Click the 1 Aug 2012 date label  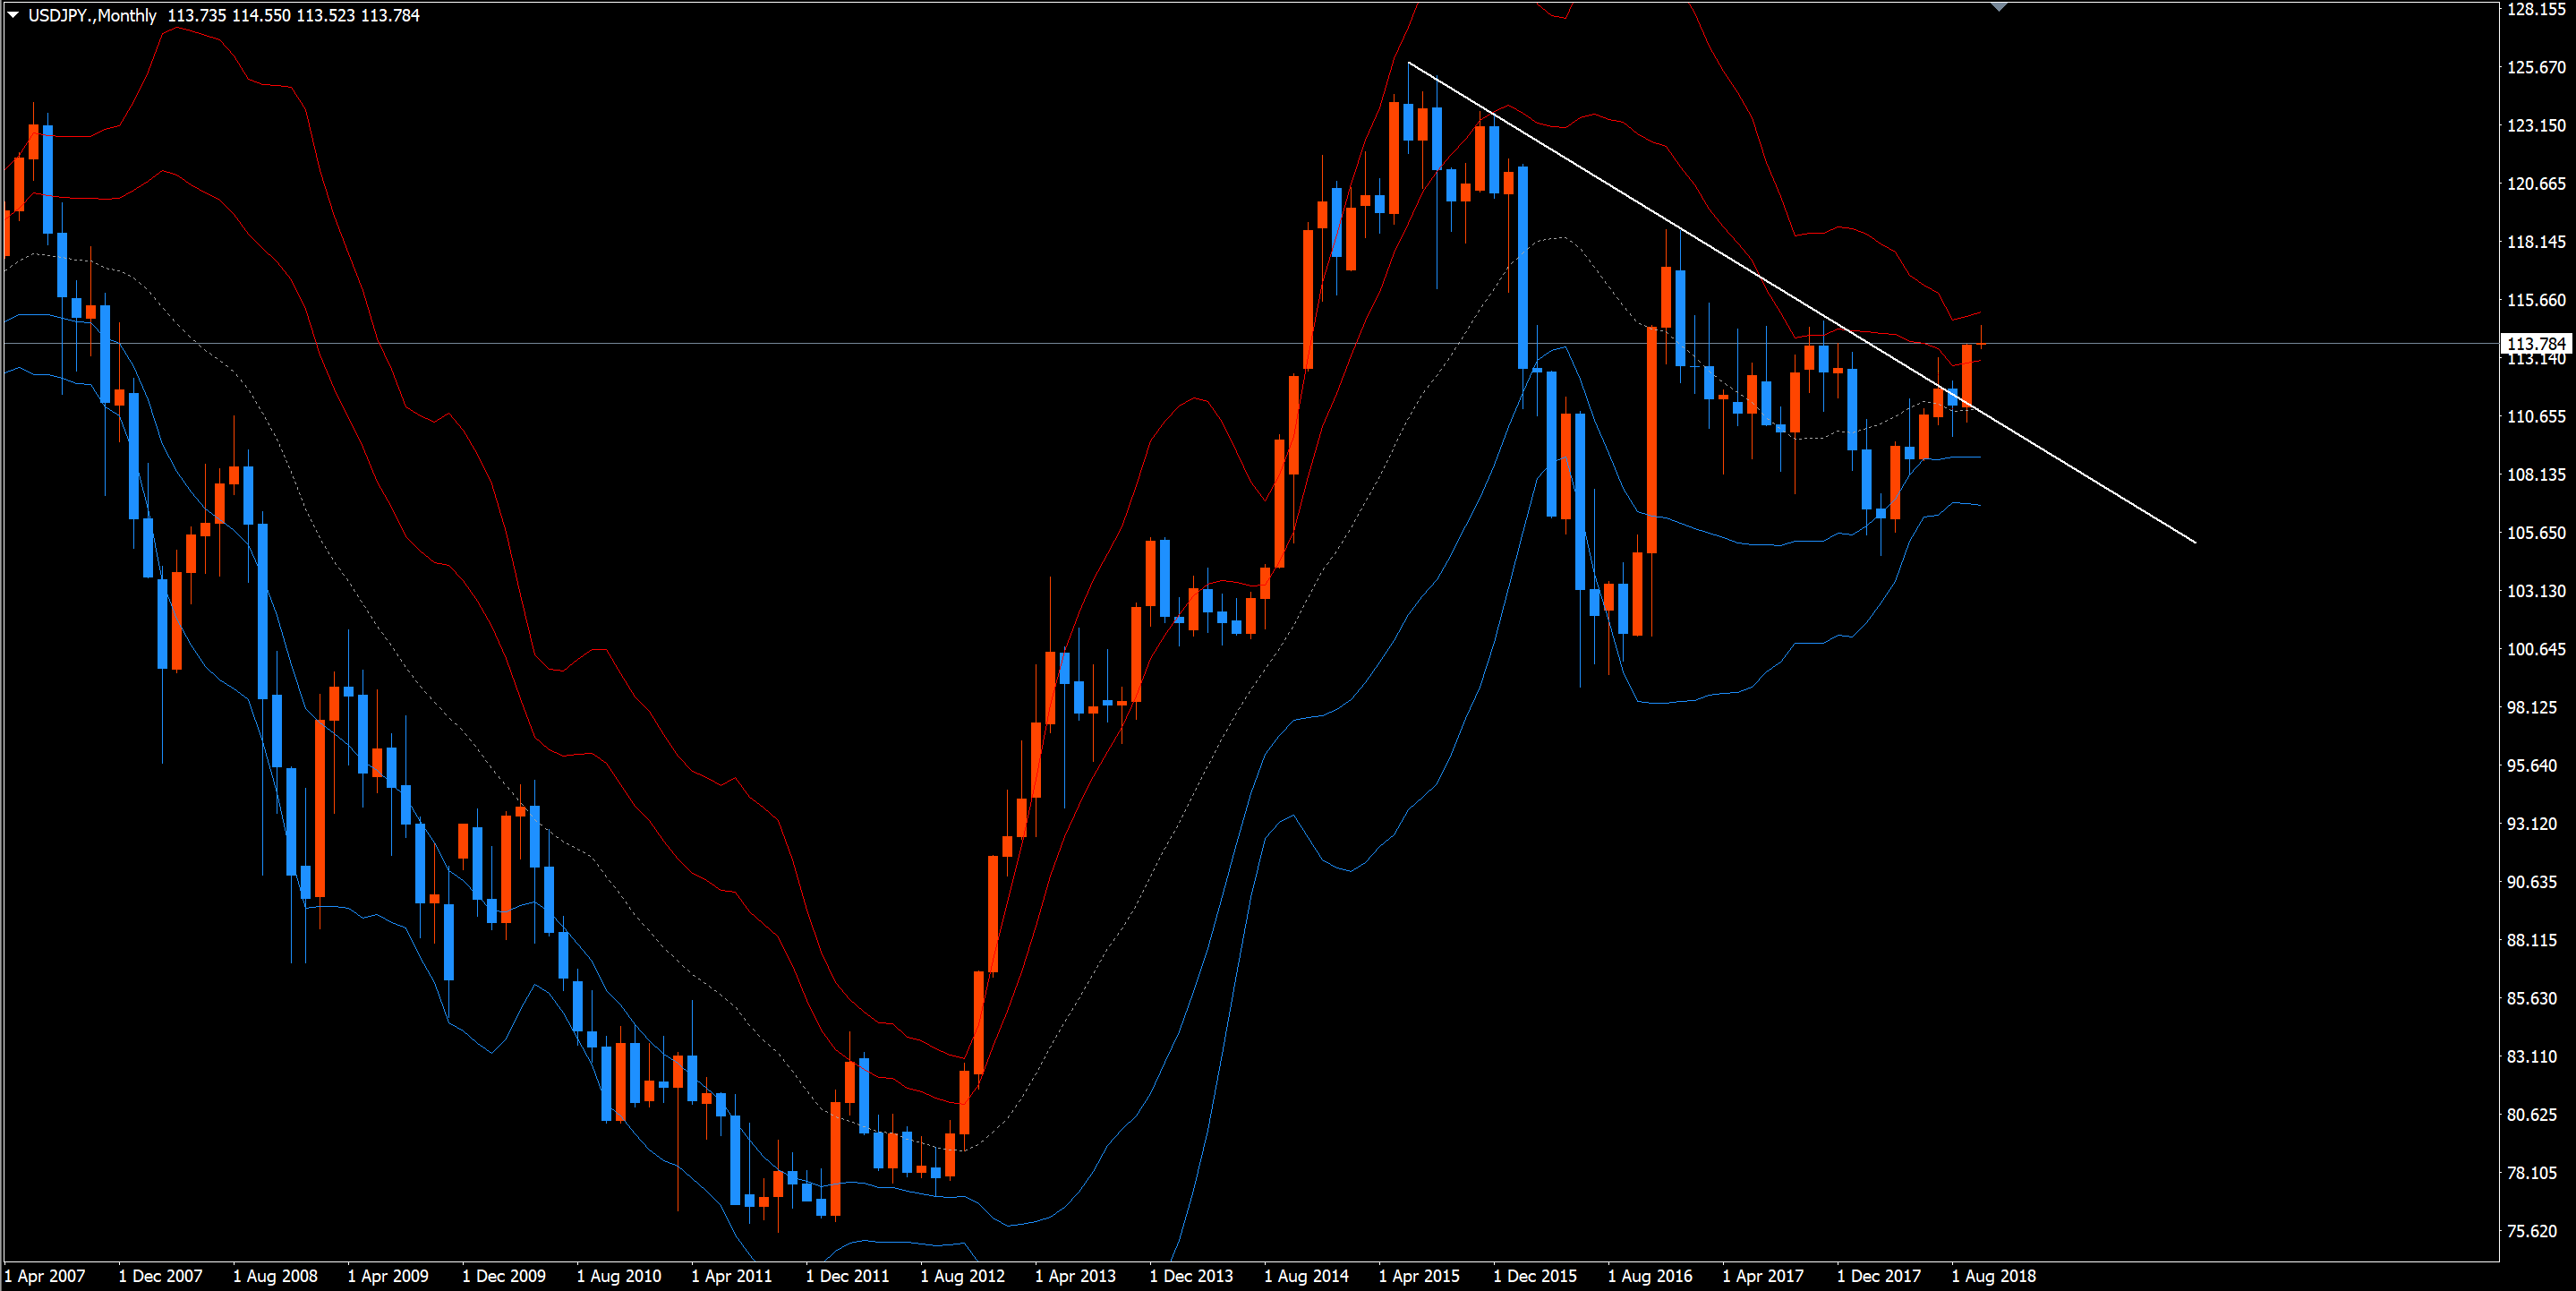click(962, 1276)
